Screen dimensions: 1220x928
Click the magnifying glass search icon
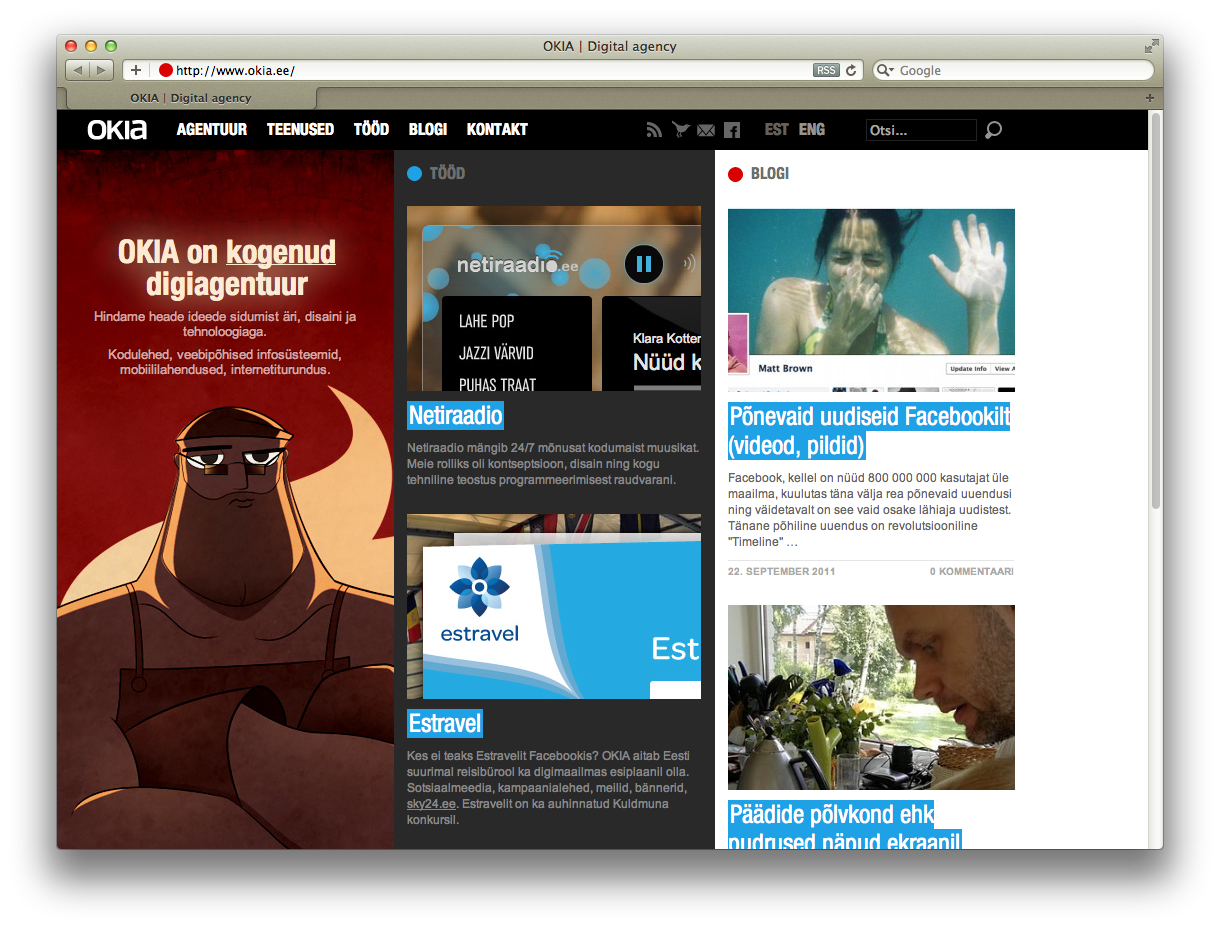pos(993,130)
